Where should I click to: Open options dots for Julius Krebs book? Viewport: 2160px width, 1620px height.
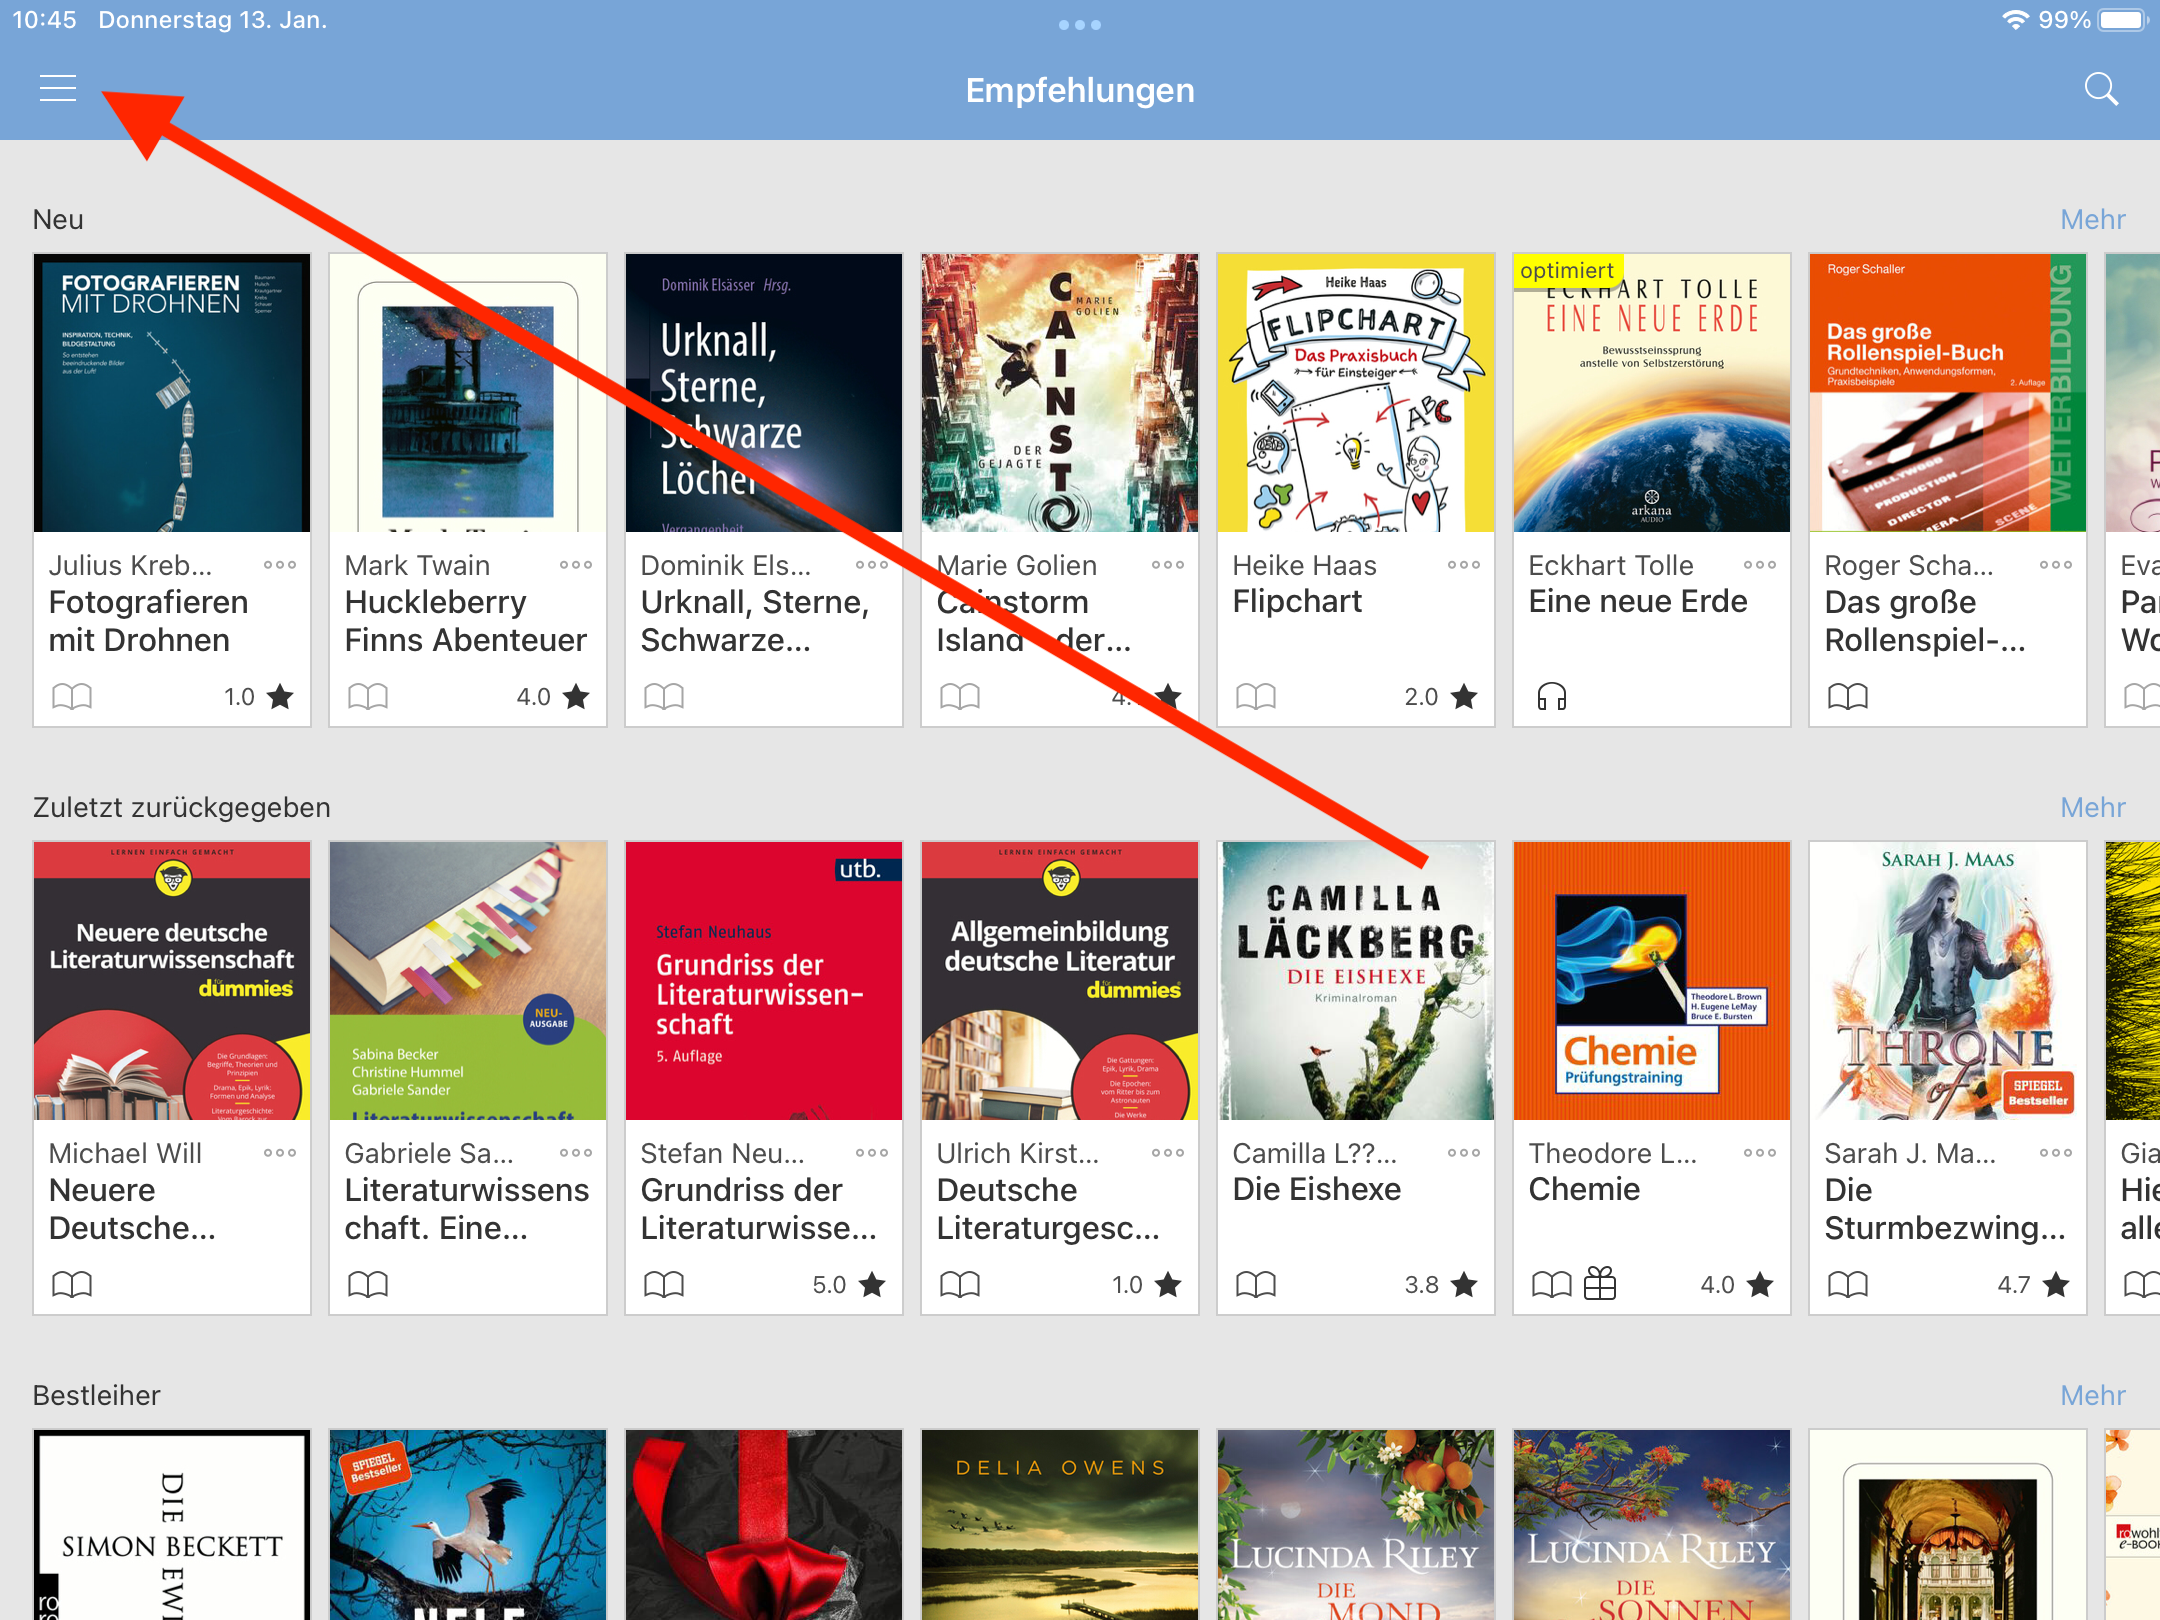pos(280,565)
